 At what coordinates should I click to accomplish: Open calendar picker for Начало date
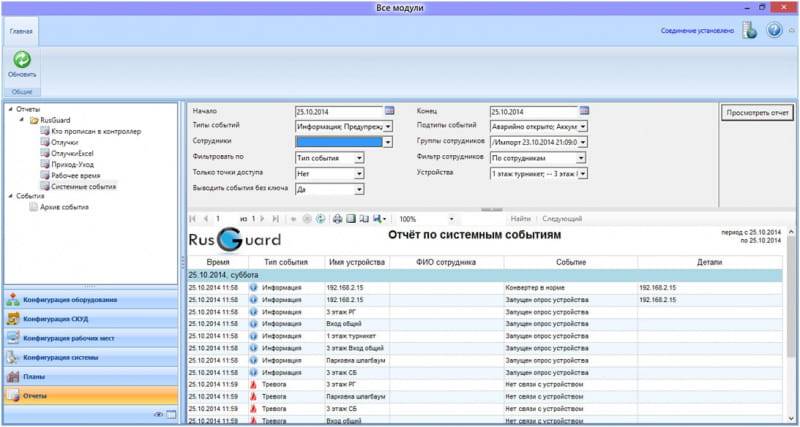389,111
